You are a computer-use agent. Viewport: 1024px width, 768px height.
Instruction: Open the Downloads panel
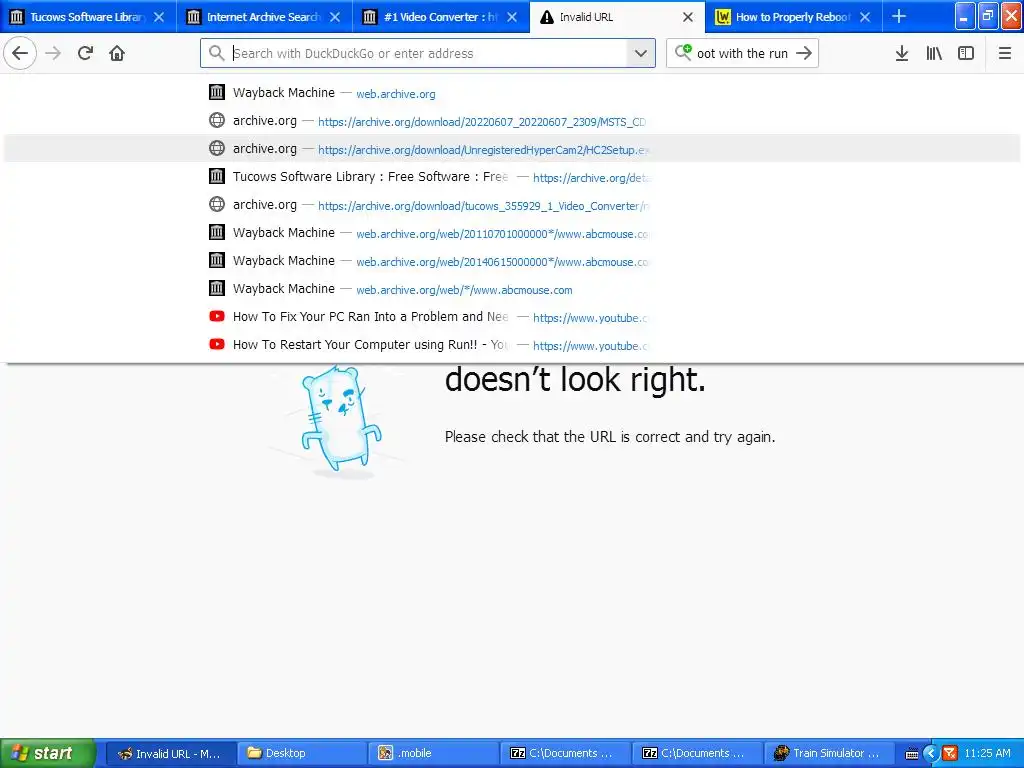tap(902, 53)
